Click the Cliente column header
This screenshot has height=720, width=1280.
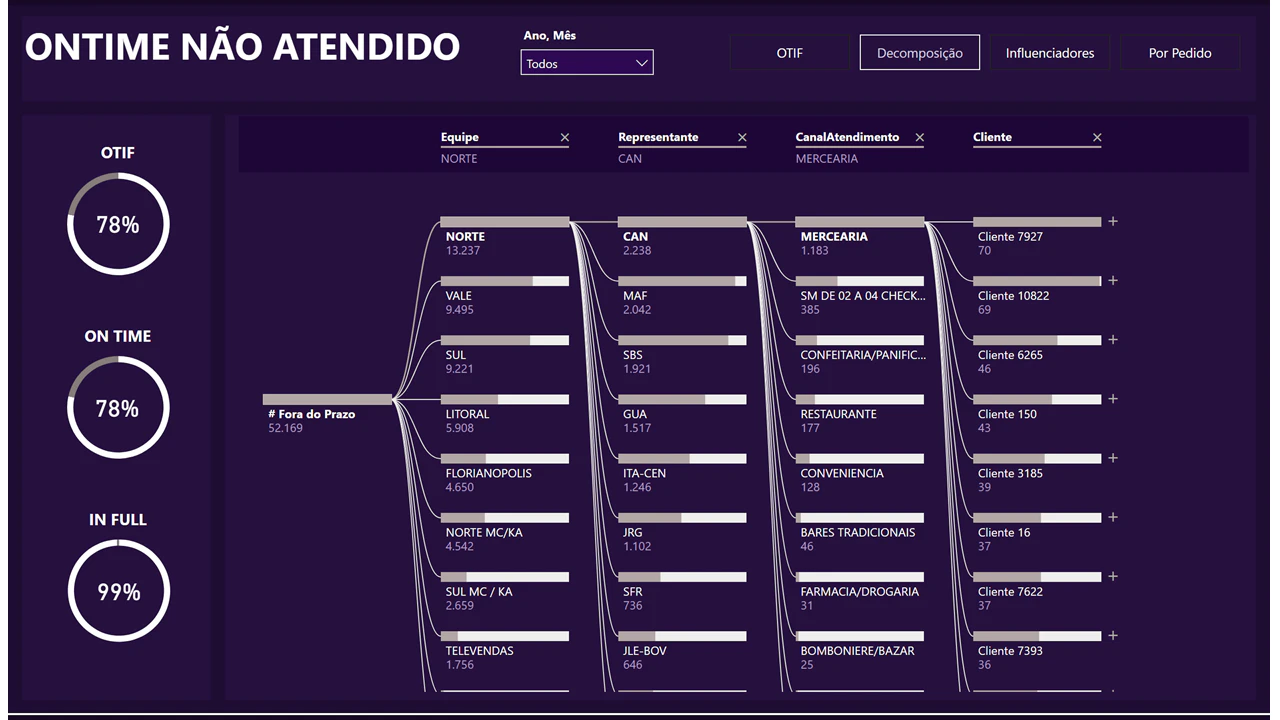click(992, 137)
